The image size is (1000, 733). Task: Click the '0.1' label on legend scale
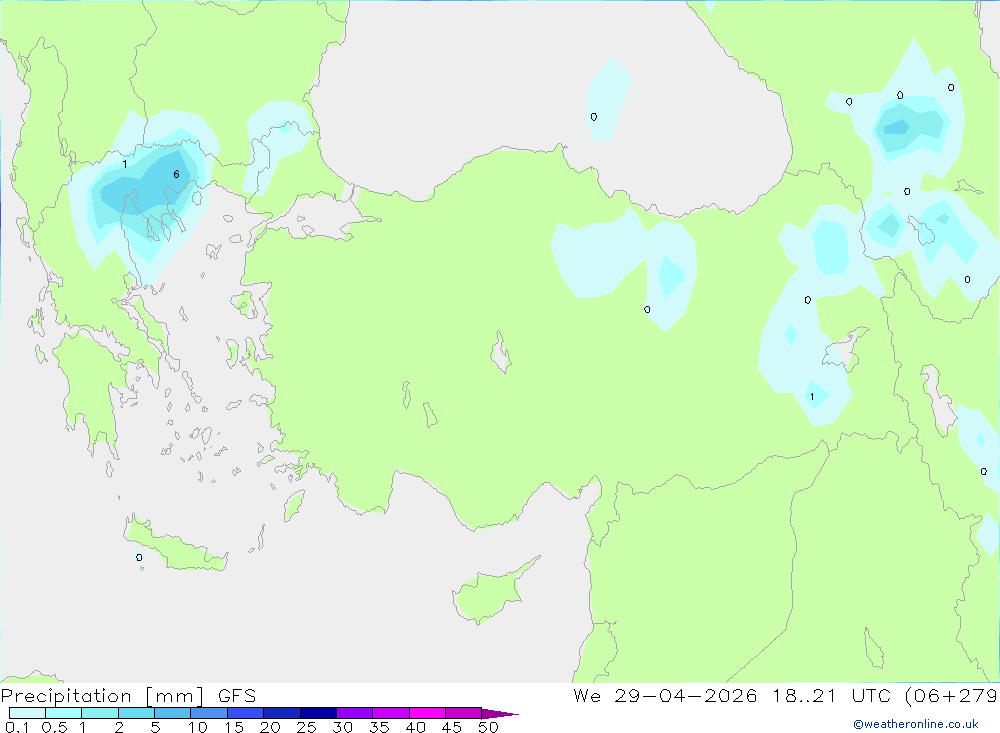[x=17, y=727]
